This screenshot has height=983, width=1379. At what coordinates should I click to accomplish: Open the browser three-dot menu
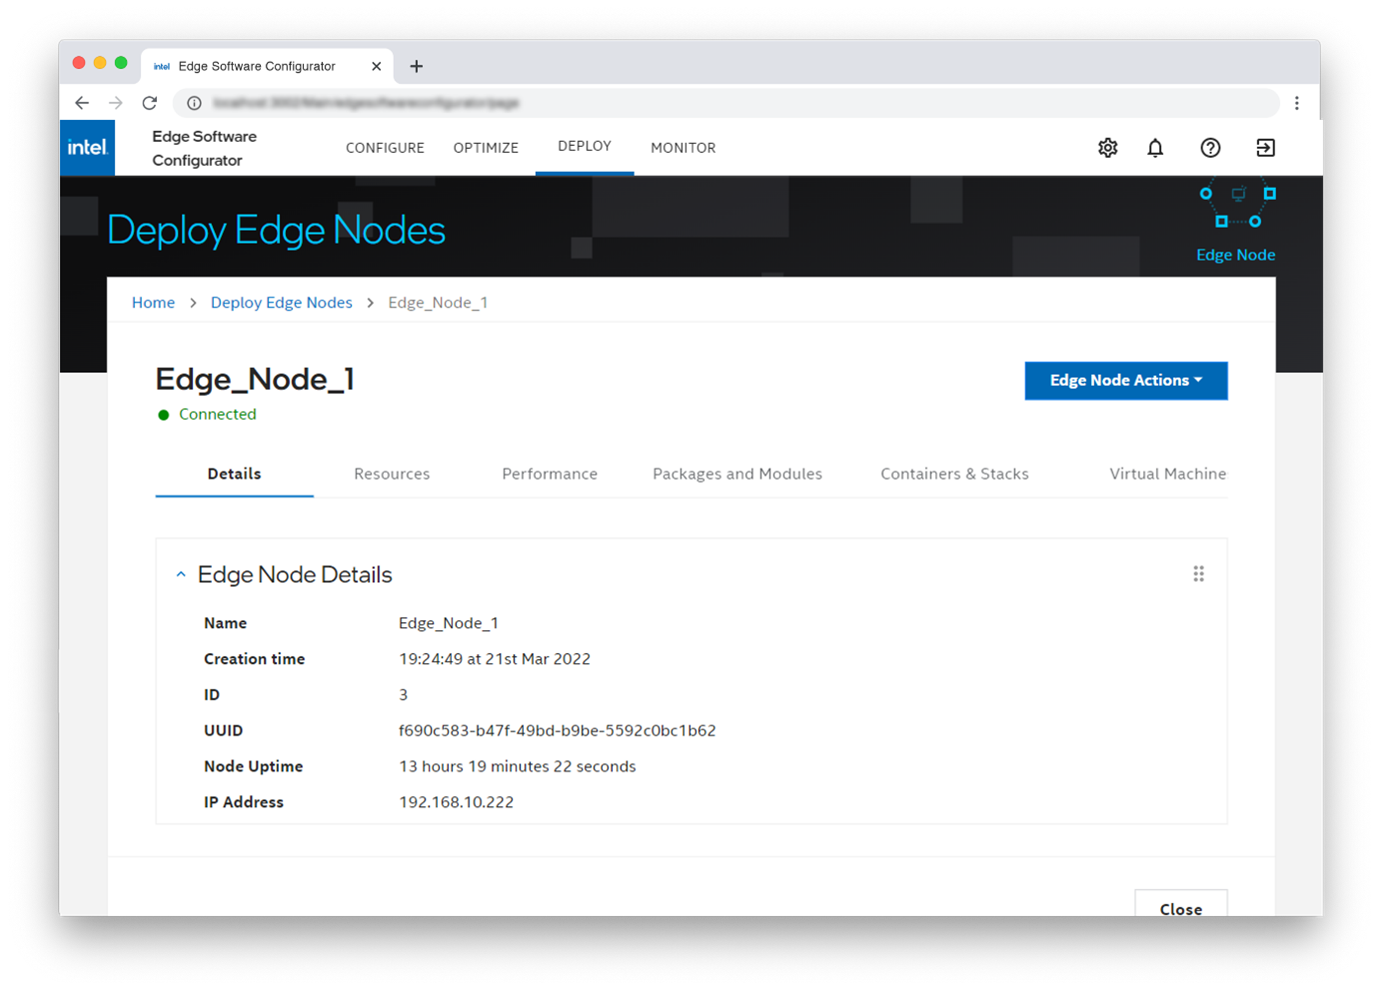1297,103
